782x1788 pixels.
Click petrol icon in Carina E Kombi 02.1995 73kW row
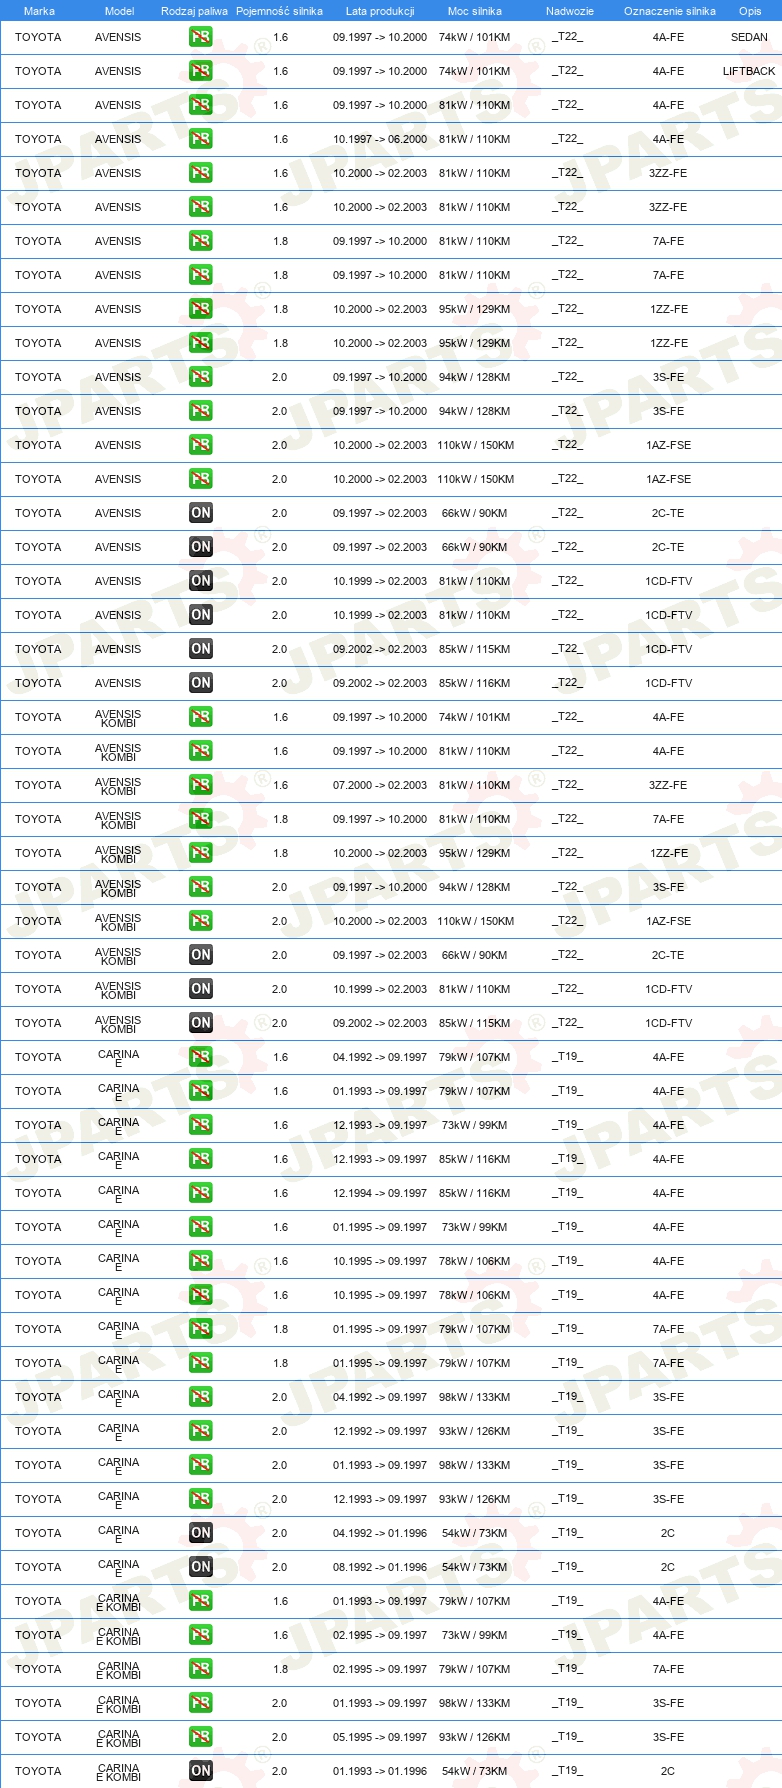point(201,1635)
